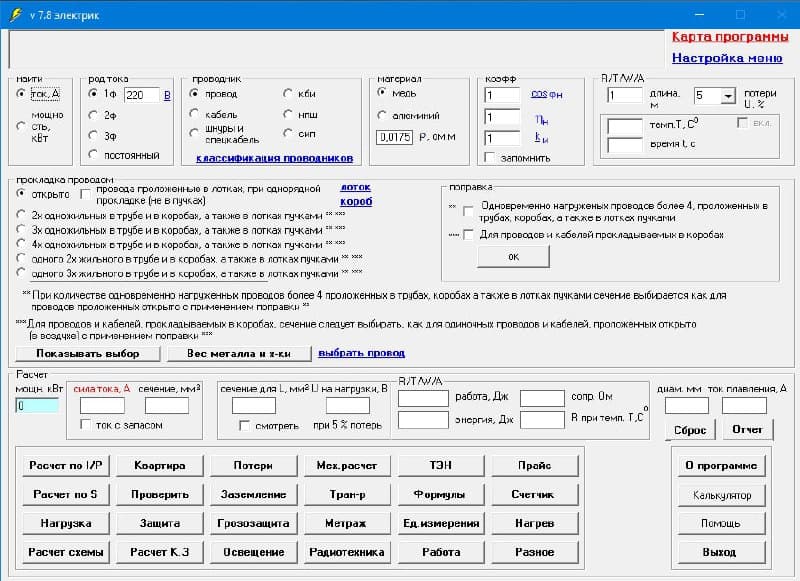This screenshot has height=581, width=800.
Task: Click the 'О программе' button
Action: click(x=721, y=466)
